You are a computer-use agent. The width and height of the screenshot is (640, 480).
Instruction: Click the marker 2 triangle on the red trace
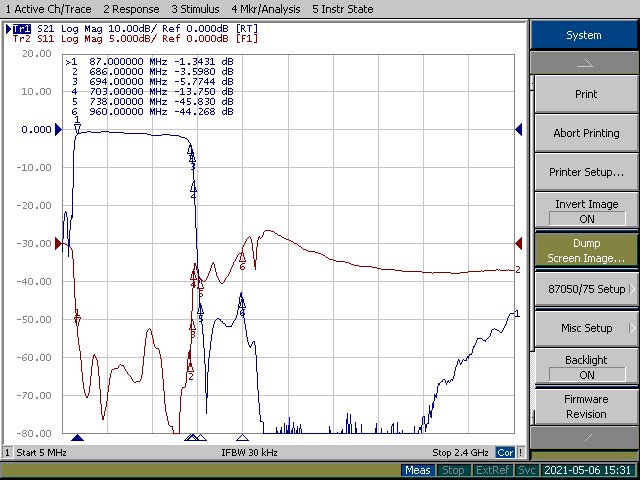click(x=190, y=366)
